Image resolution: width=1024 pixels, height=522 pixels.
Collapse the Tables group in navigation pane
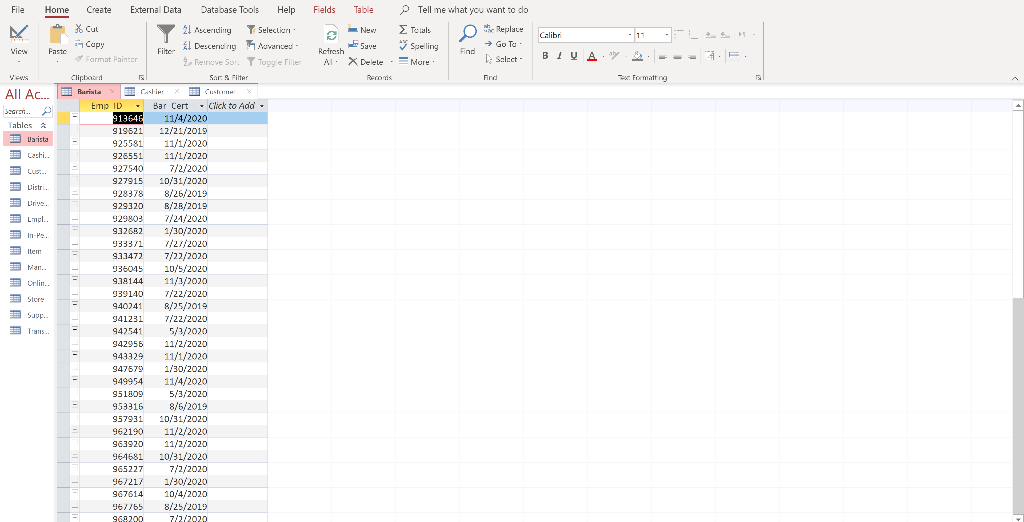(x=43, y=125)
